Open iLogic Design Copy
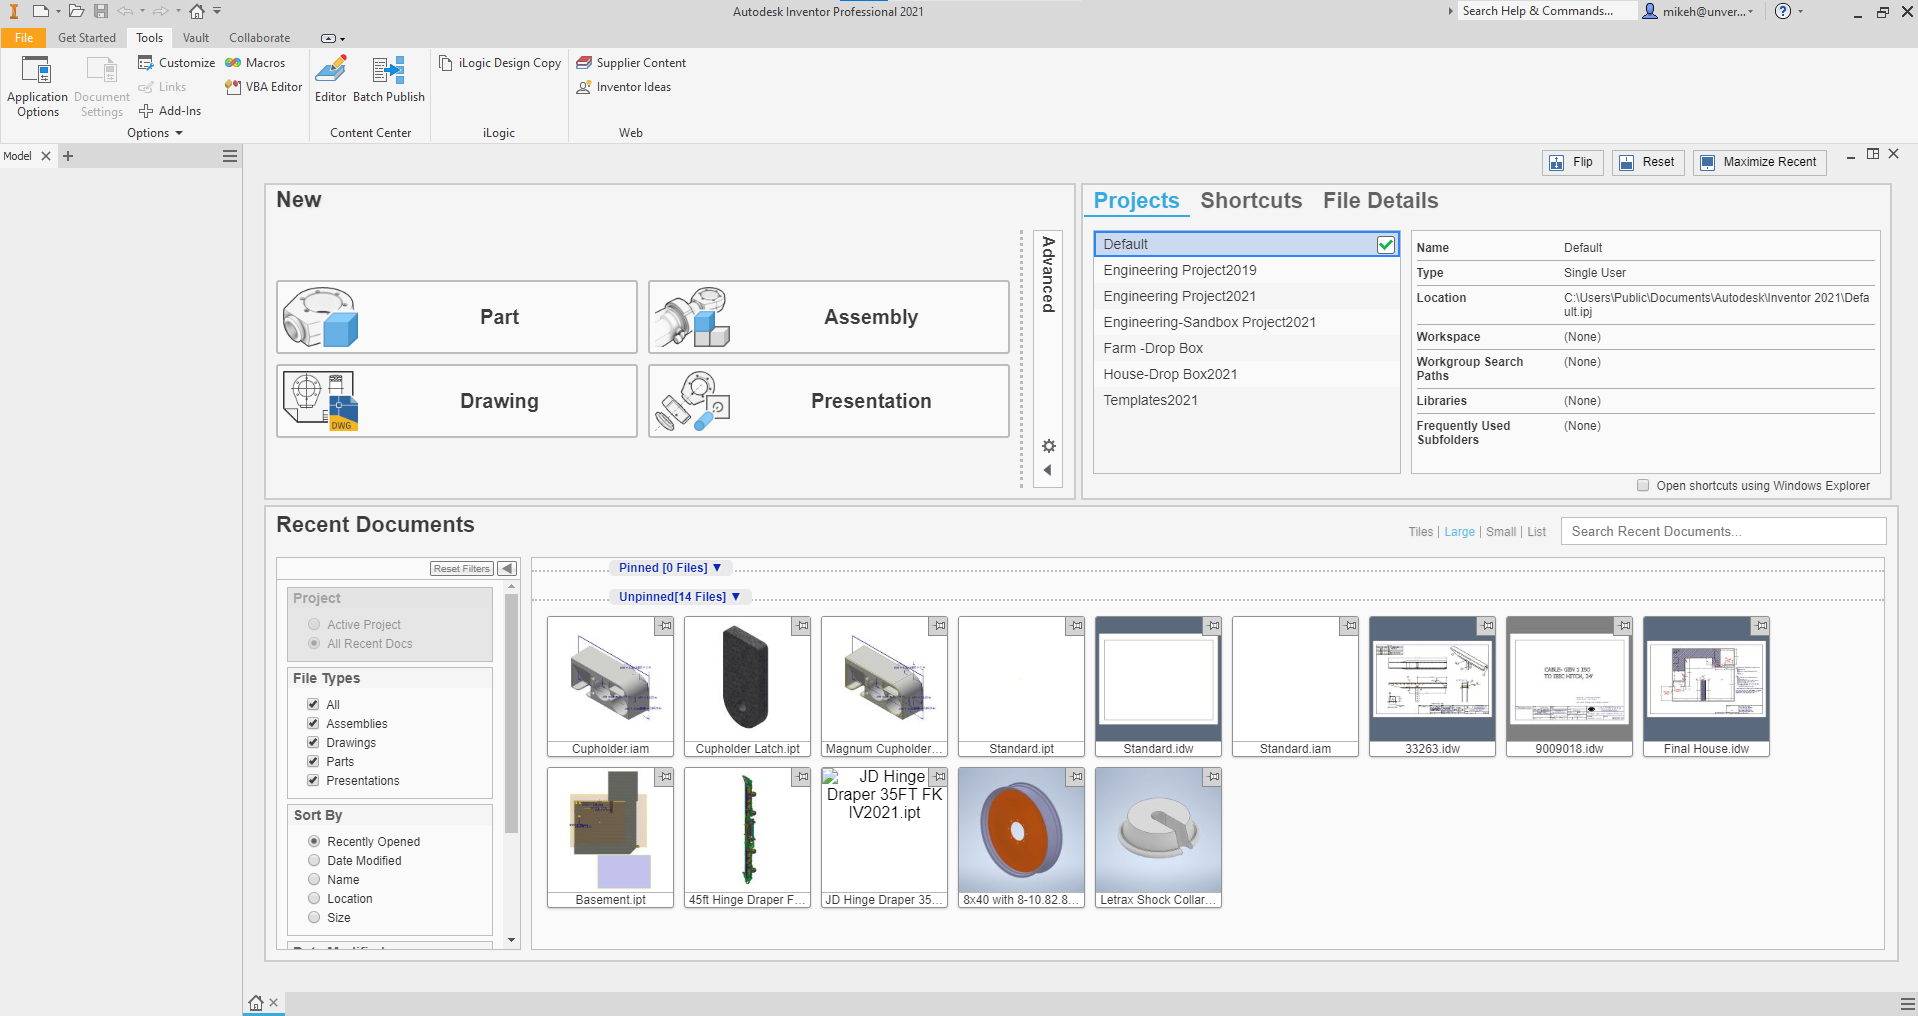This screenshot has width=1918, height=1016. point(499,62)
